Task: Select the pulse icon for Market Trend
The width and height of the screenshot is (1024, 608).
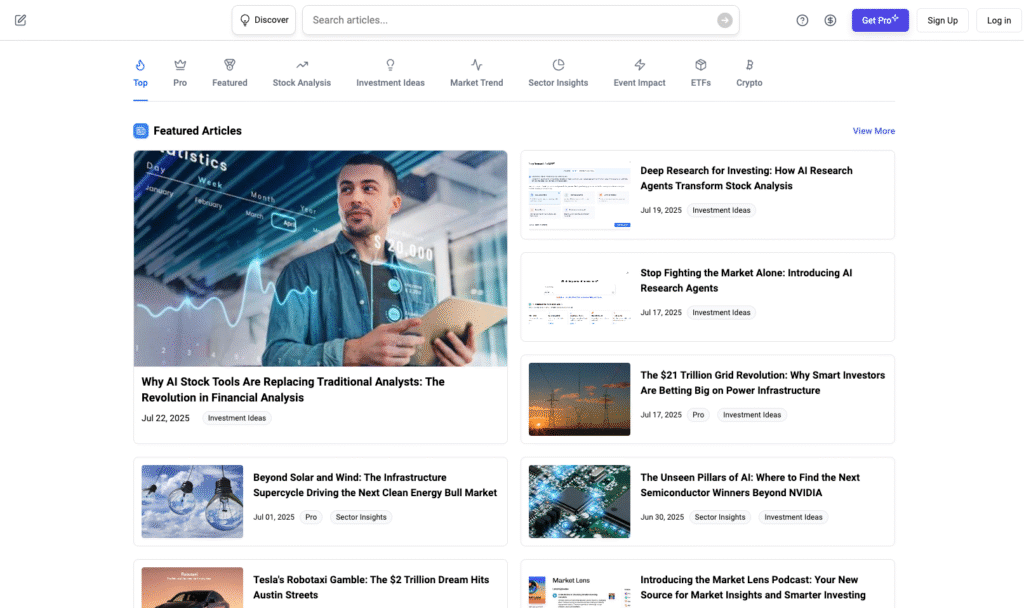Action: click(477, 62)
